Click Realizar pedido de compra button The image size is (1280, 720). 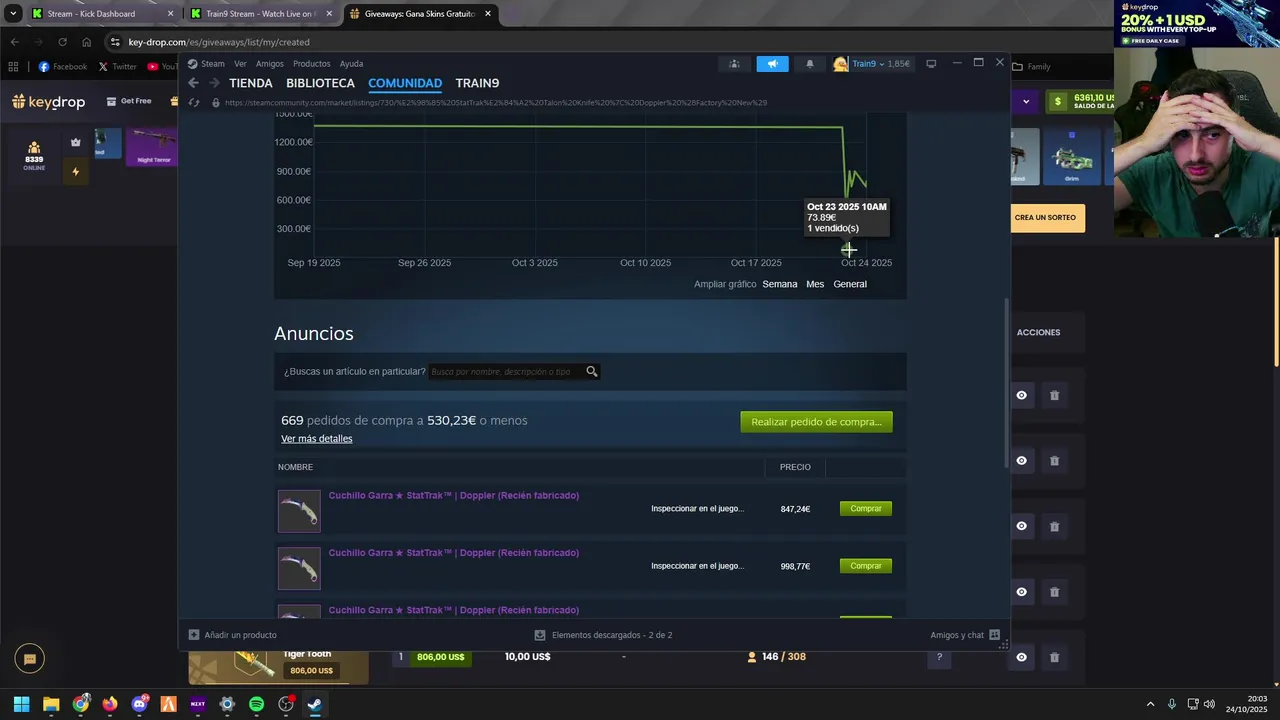pyautogui.click(x=816, y=422)
